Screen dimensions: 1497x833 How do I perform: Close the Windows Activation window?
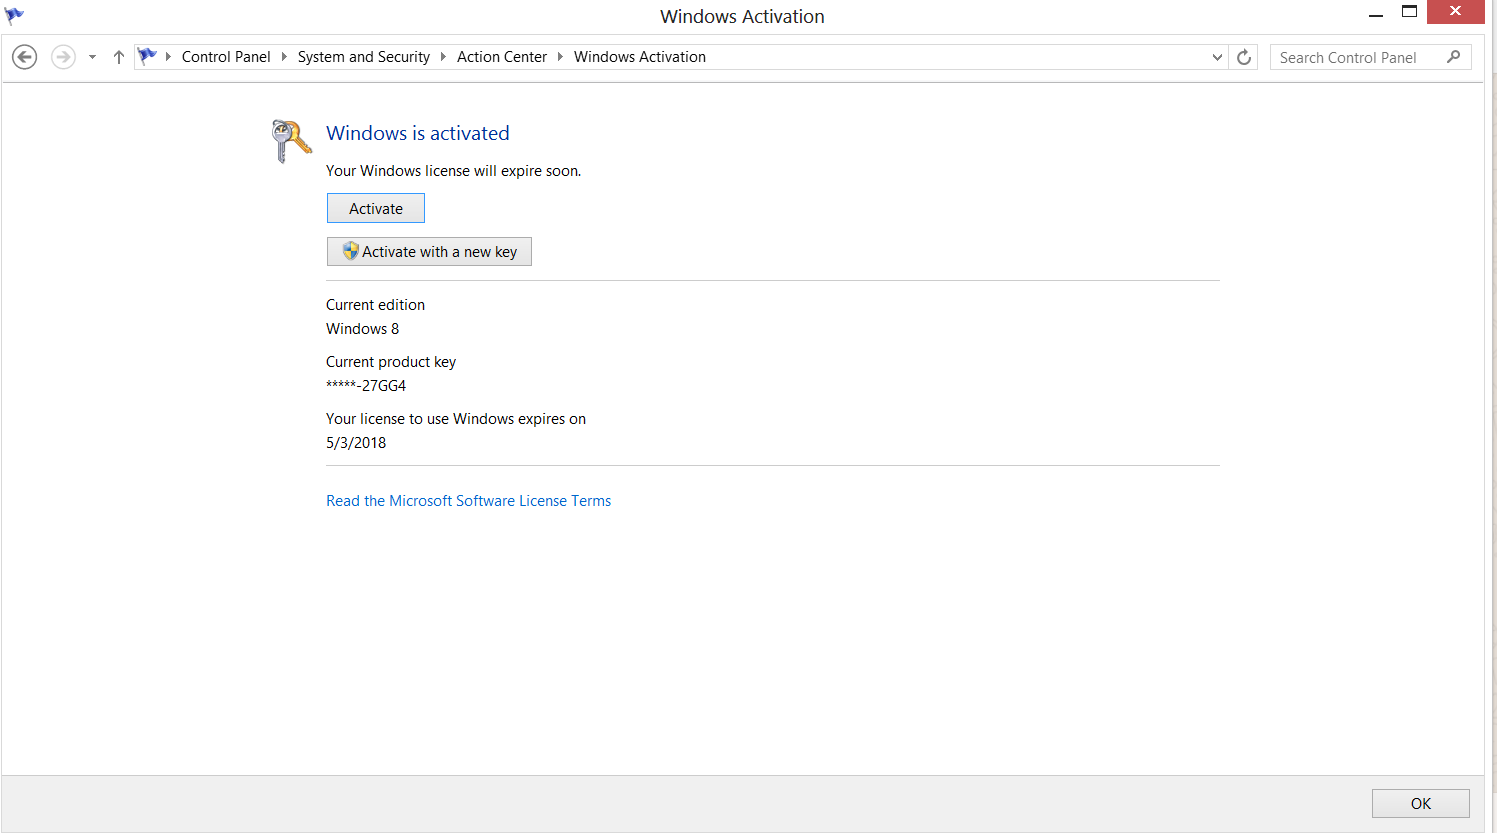click(x=1456, y=12)
